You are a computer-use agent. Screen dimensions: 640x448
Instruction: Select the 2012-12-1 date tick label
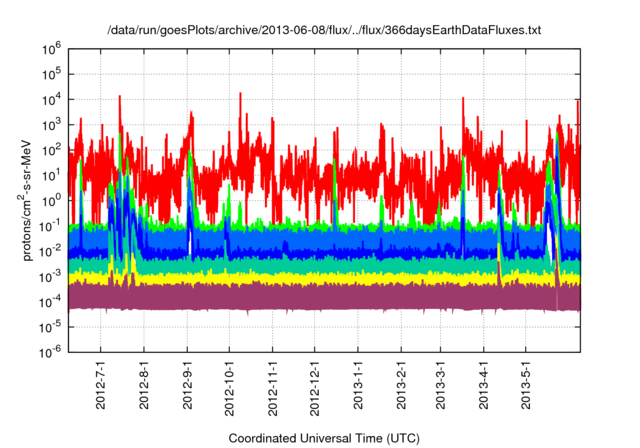coord(314,388)
